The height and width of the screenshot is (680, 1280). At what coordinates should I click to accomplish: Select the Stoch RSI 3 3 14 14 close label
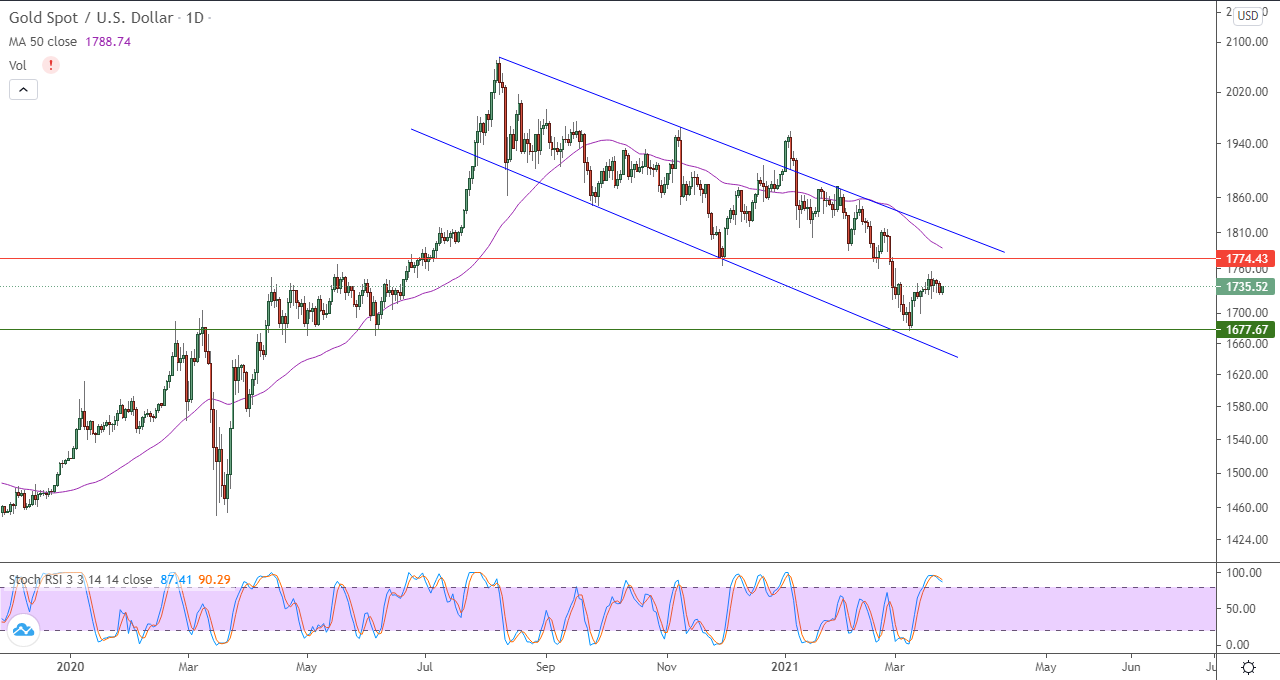click(x=81, y=579)
